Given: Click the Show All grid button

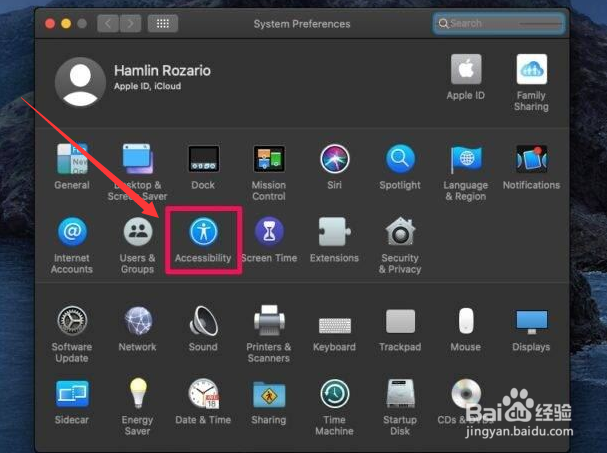Looking at the screenshot, I should click(x=163, y=24).
